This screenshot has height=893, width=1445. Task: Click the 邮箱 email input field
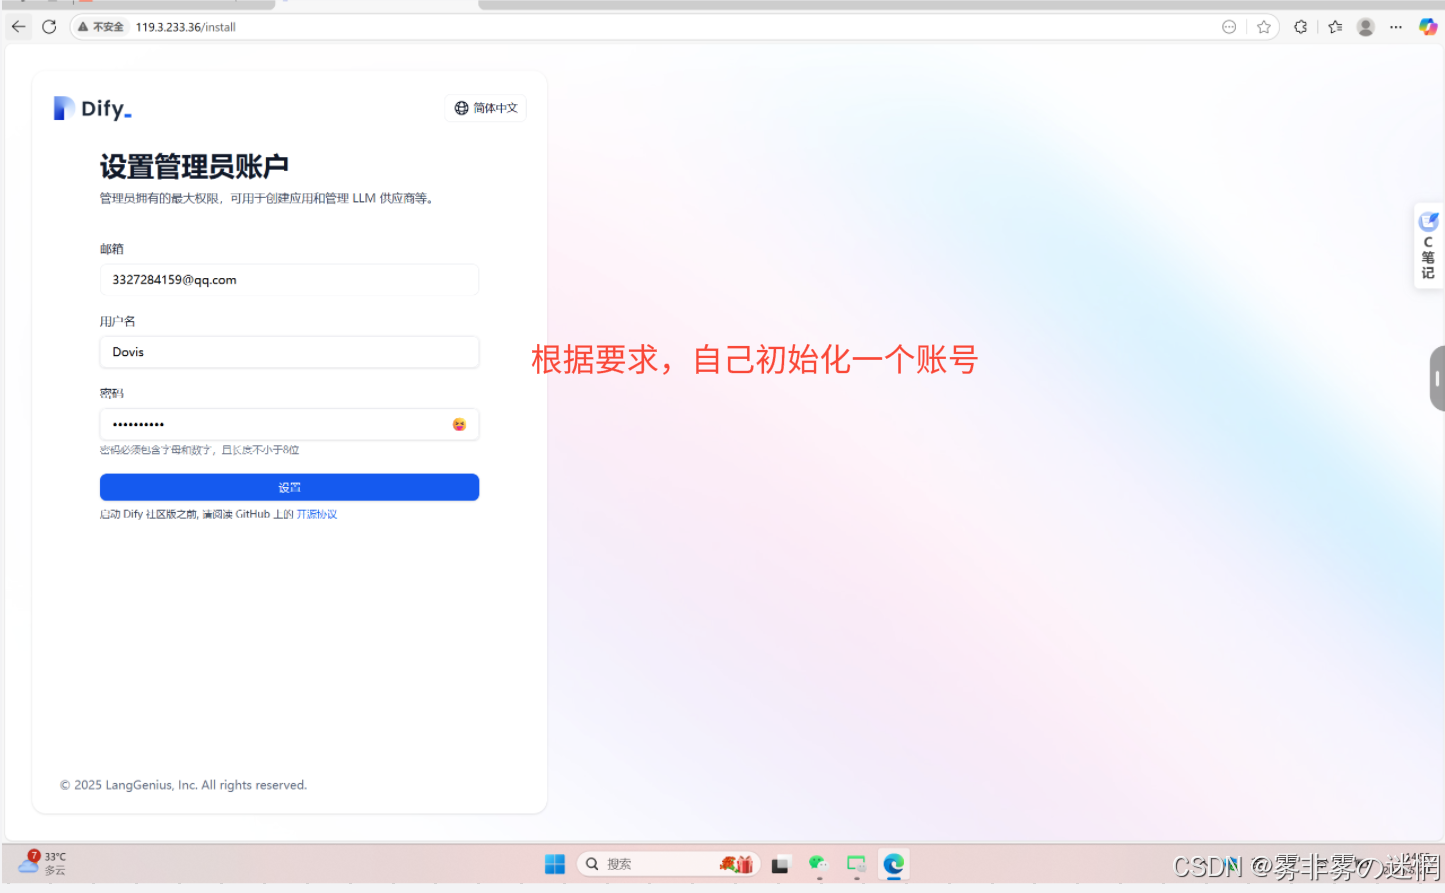point(289,280)
